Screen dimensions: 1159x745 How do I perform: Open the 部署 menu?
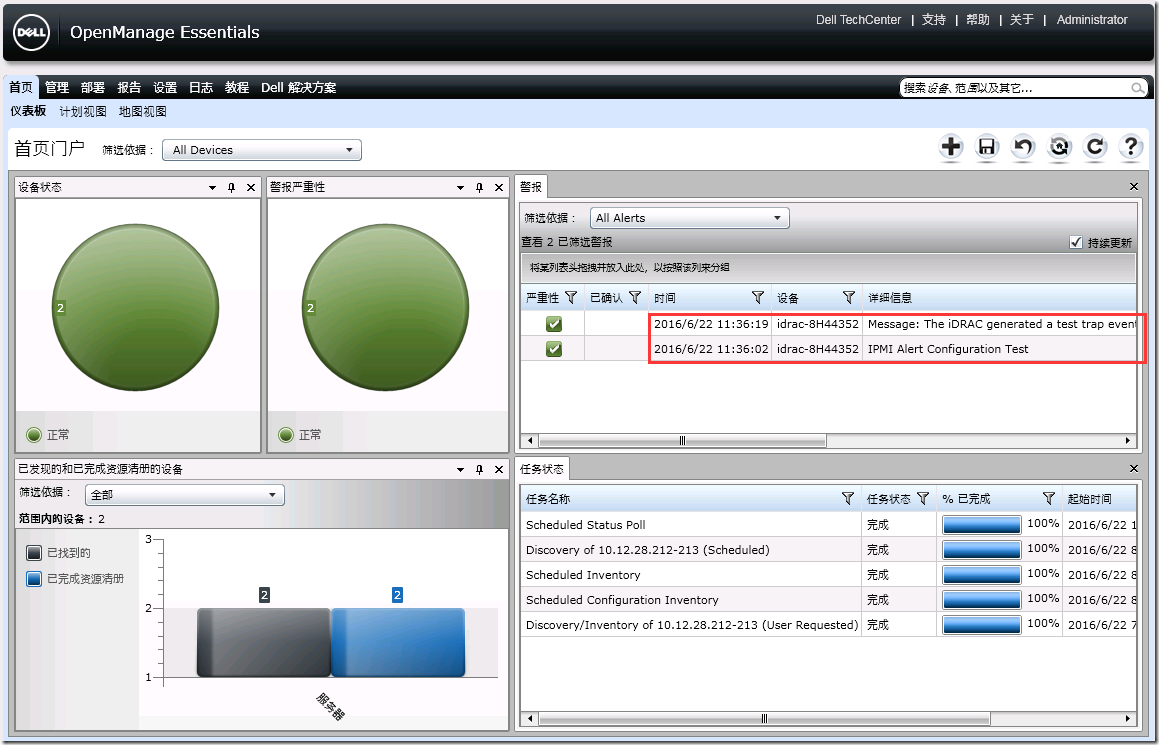tap(93, 87)
